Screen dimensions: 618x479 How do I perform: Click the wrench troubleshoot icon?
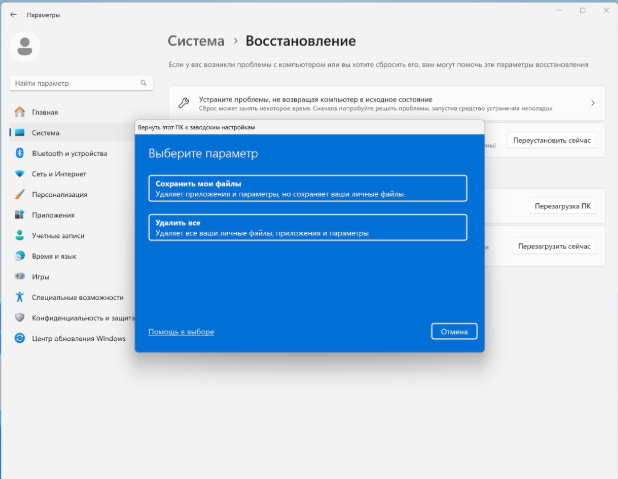click(183, 103)
